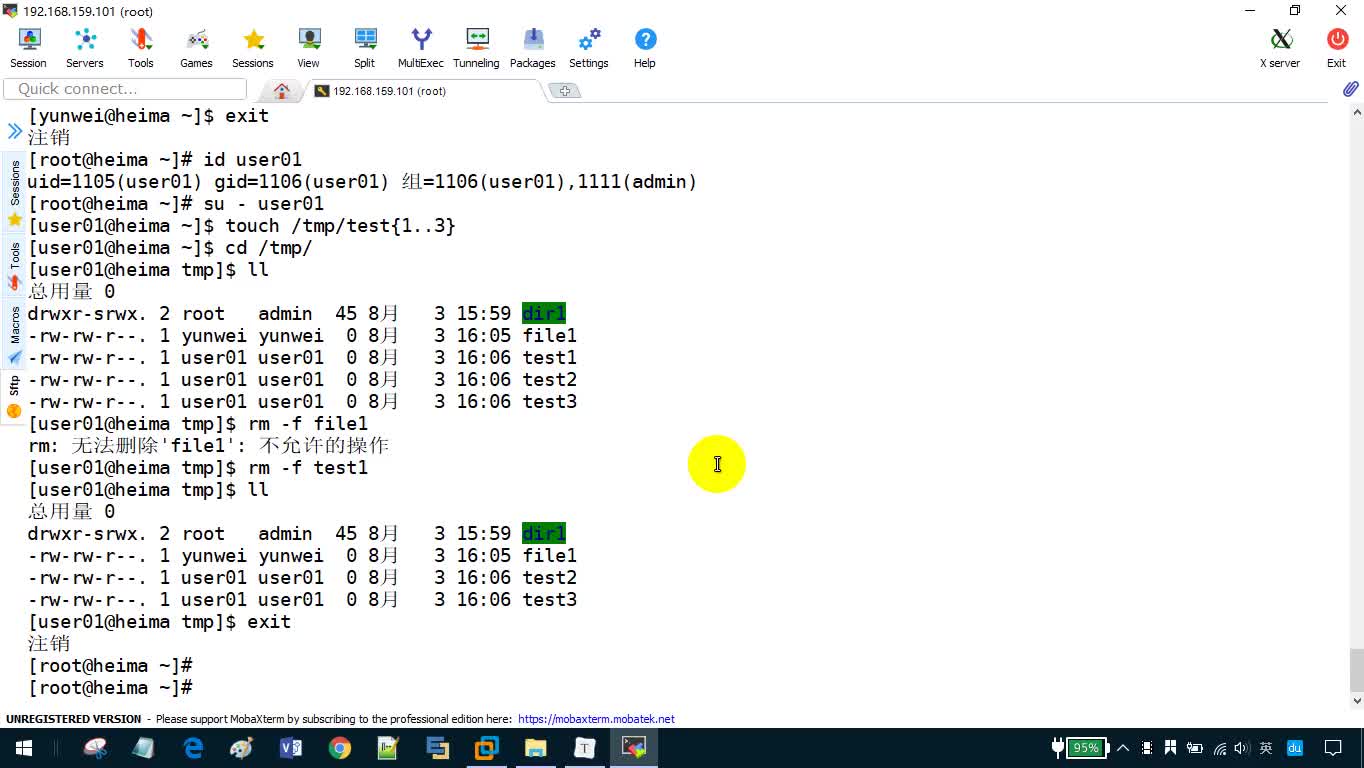Open the Sessions star button

pos(253,48)
